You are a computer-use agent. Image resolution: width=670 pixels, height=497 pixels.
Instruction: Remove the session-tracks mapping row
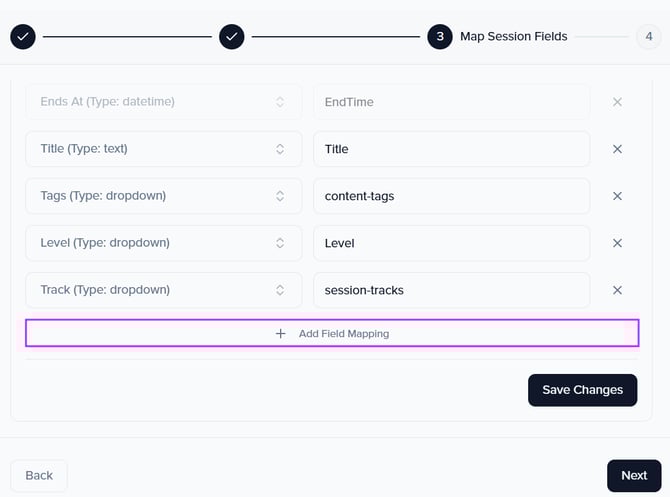coord(617,290)
